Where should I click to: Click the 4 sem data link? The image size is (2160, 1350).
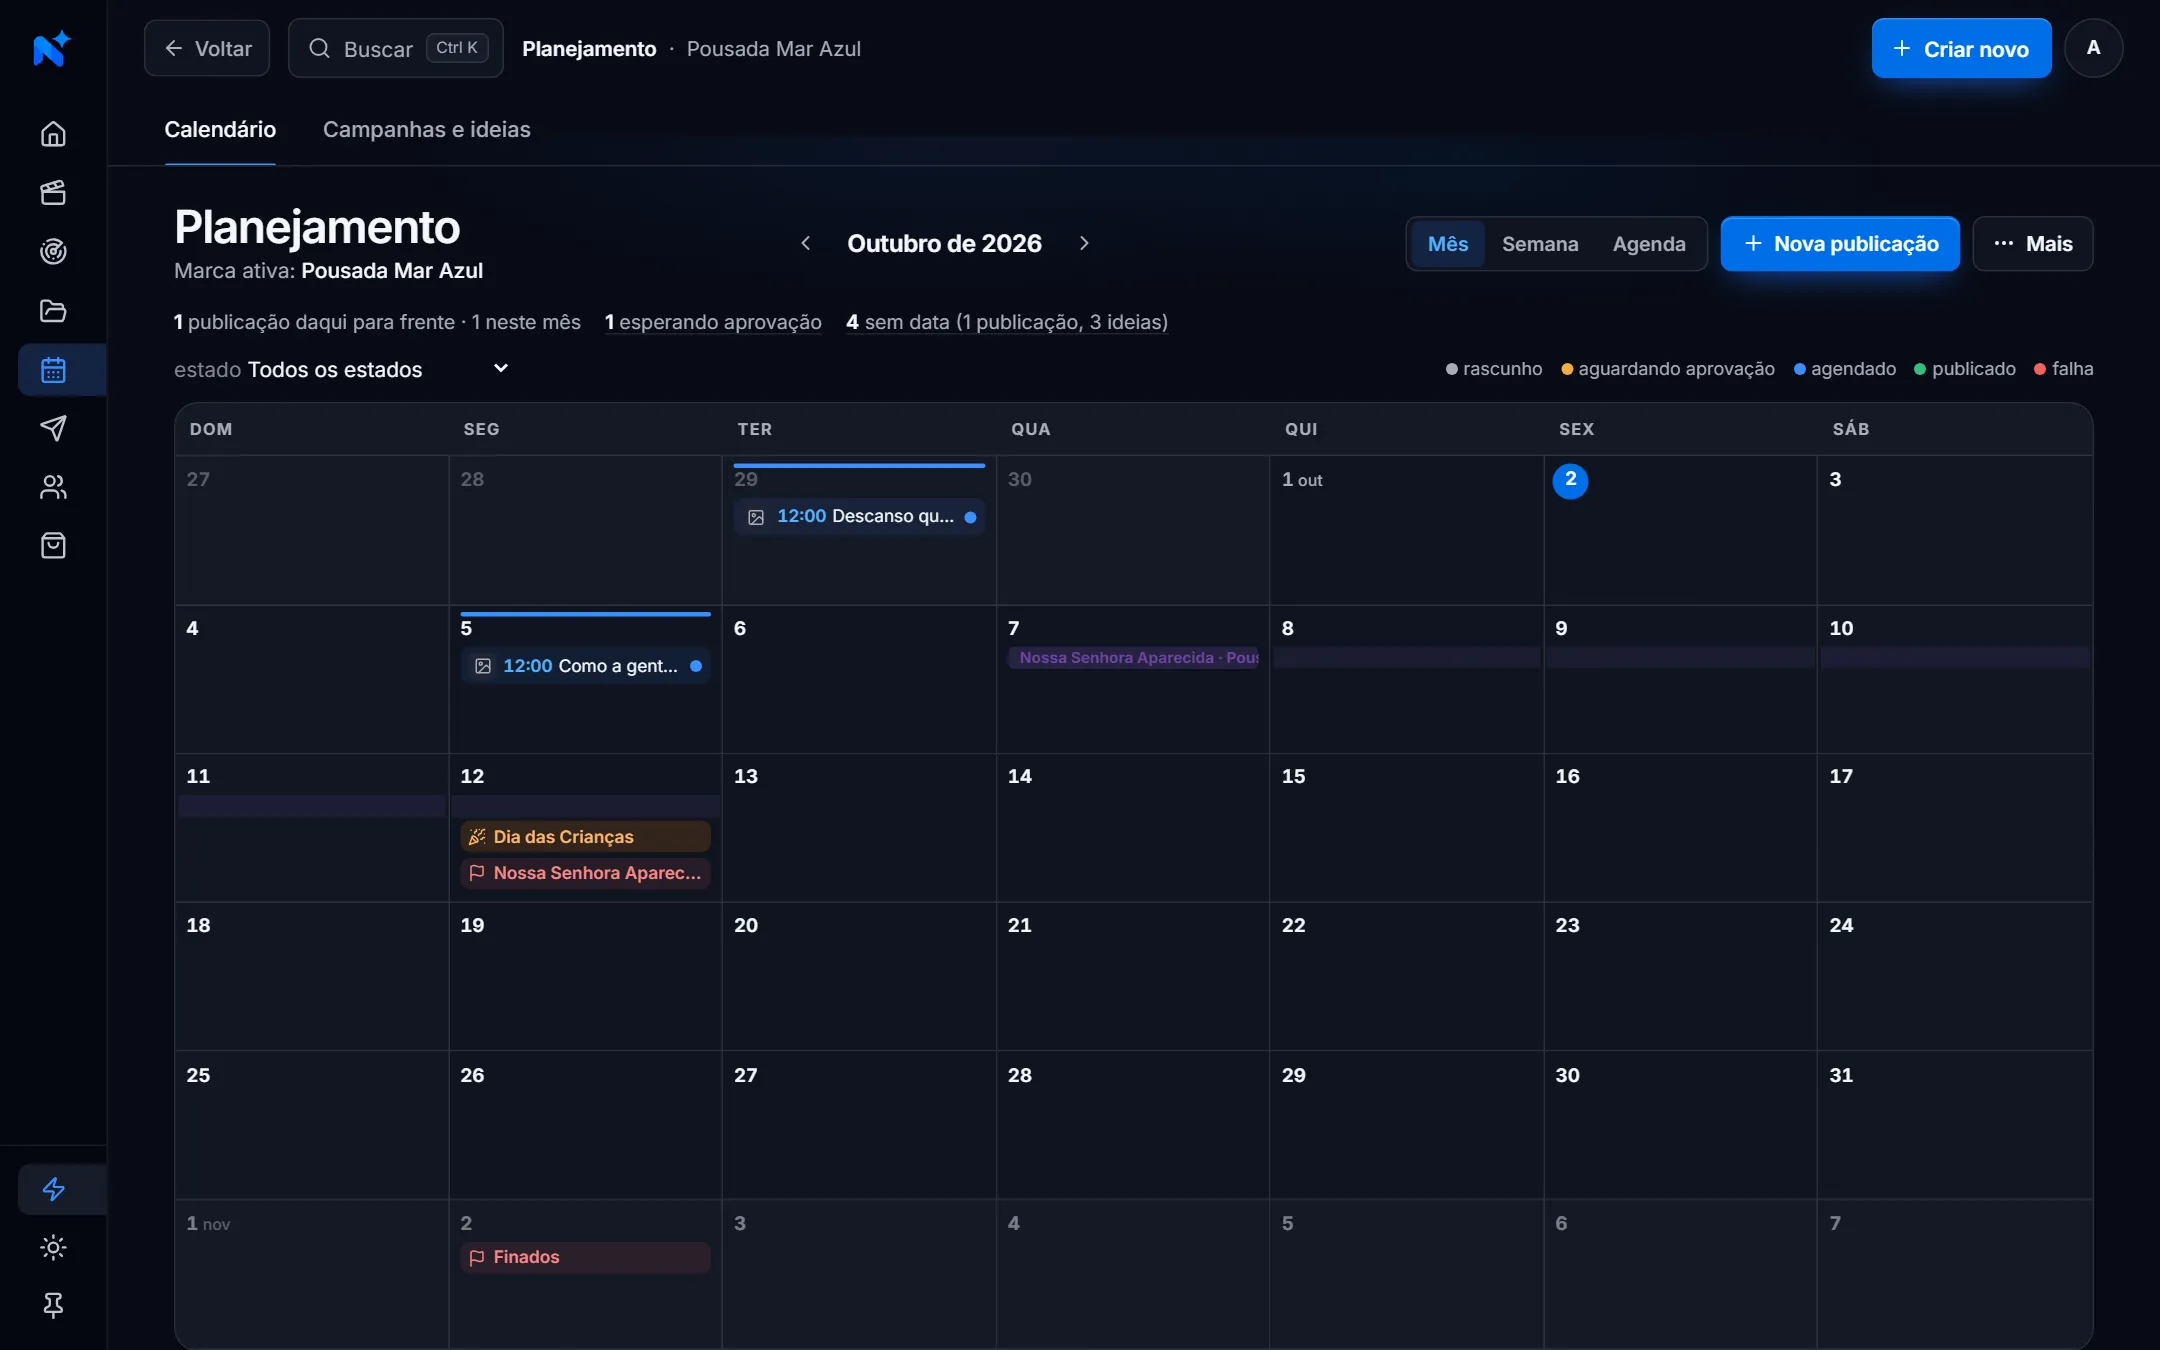(x=1007, y=322)
